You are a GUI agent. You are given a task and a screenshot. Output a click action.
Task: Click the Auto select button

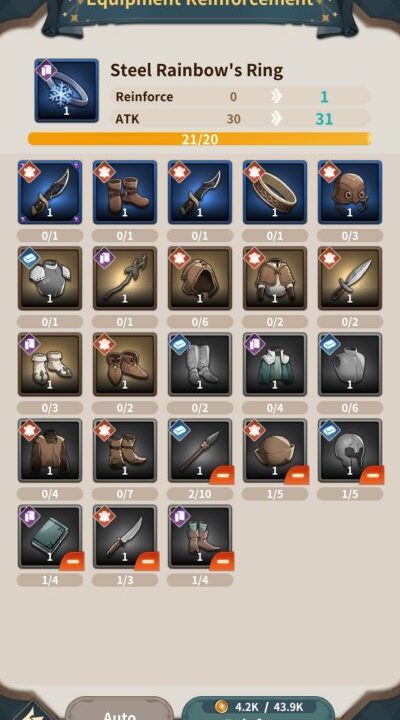pos(119,709)
